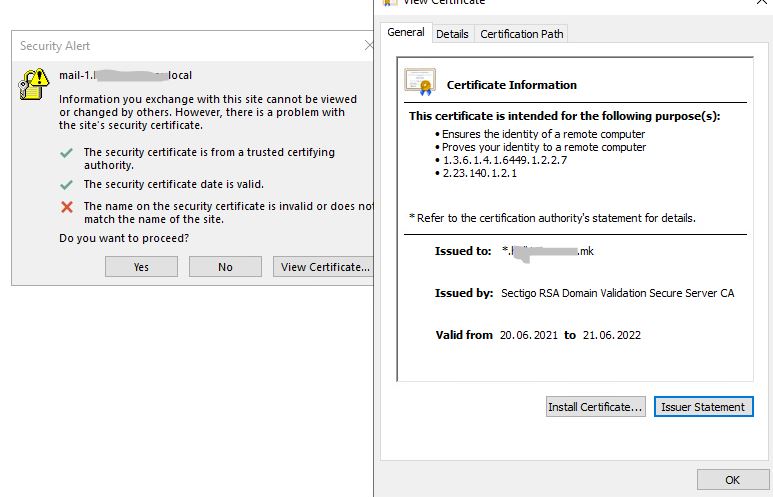Viewport: 773px width, 497px height.
Task: Open the Issuer Statement
Action: coord(703,407)
